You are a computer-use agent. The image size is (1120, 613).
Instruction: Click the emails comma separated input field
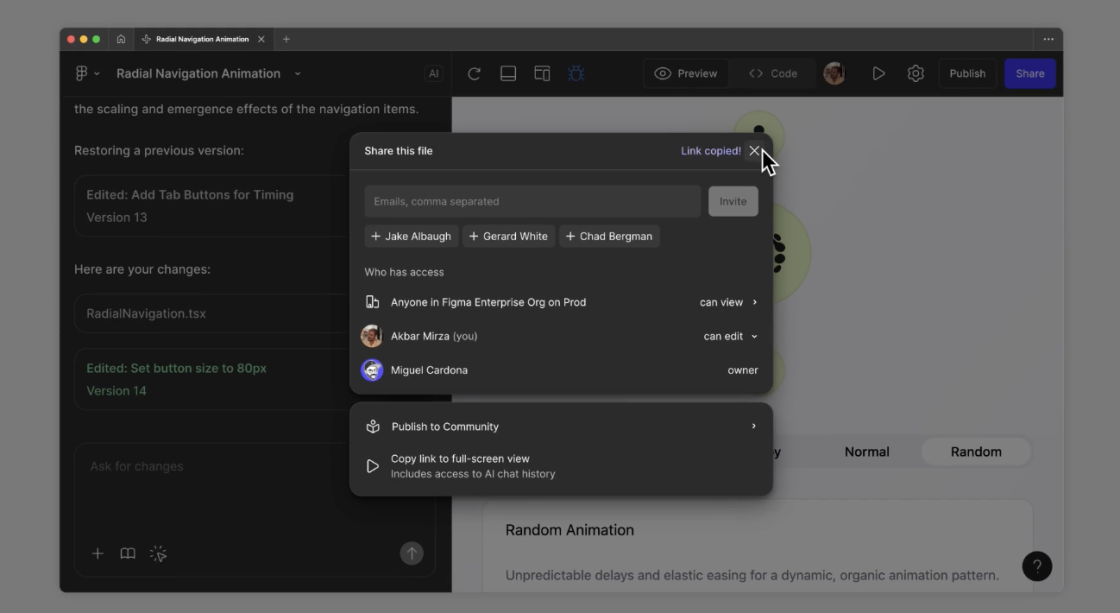532,201
